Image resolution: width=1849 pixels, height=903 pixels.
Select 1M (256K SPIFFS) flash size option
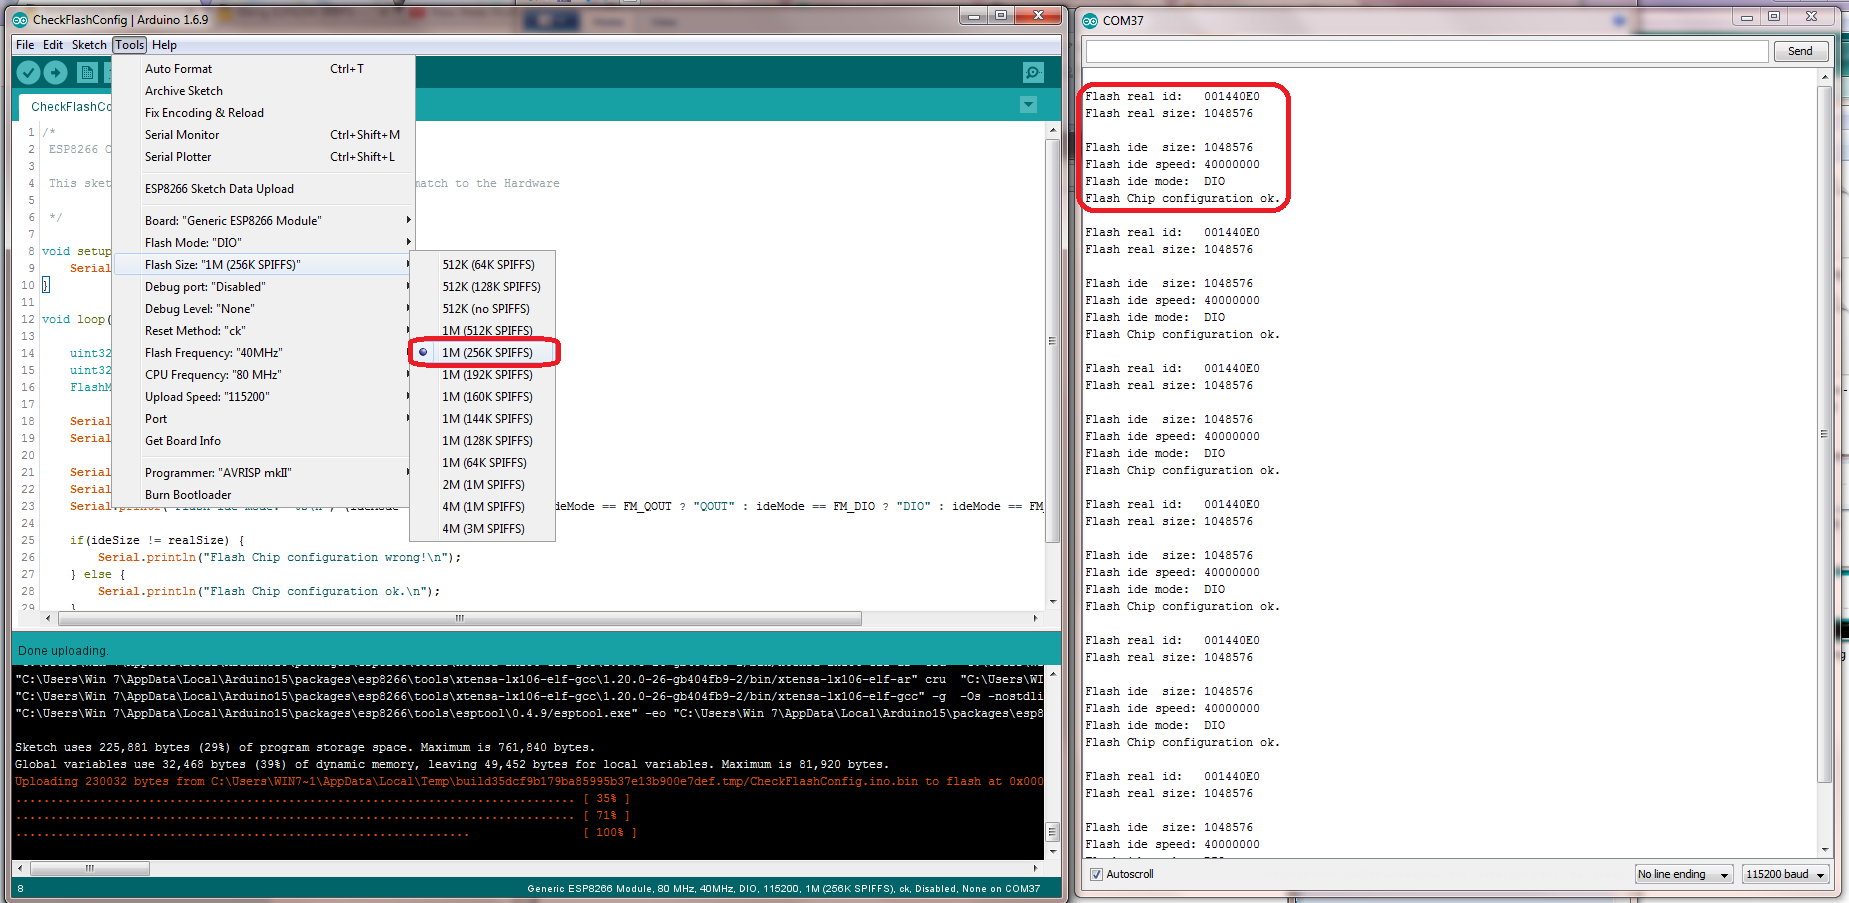coord(487,353)
